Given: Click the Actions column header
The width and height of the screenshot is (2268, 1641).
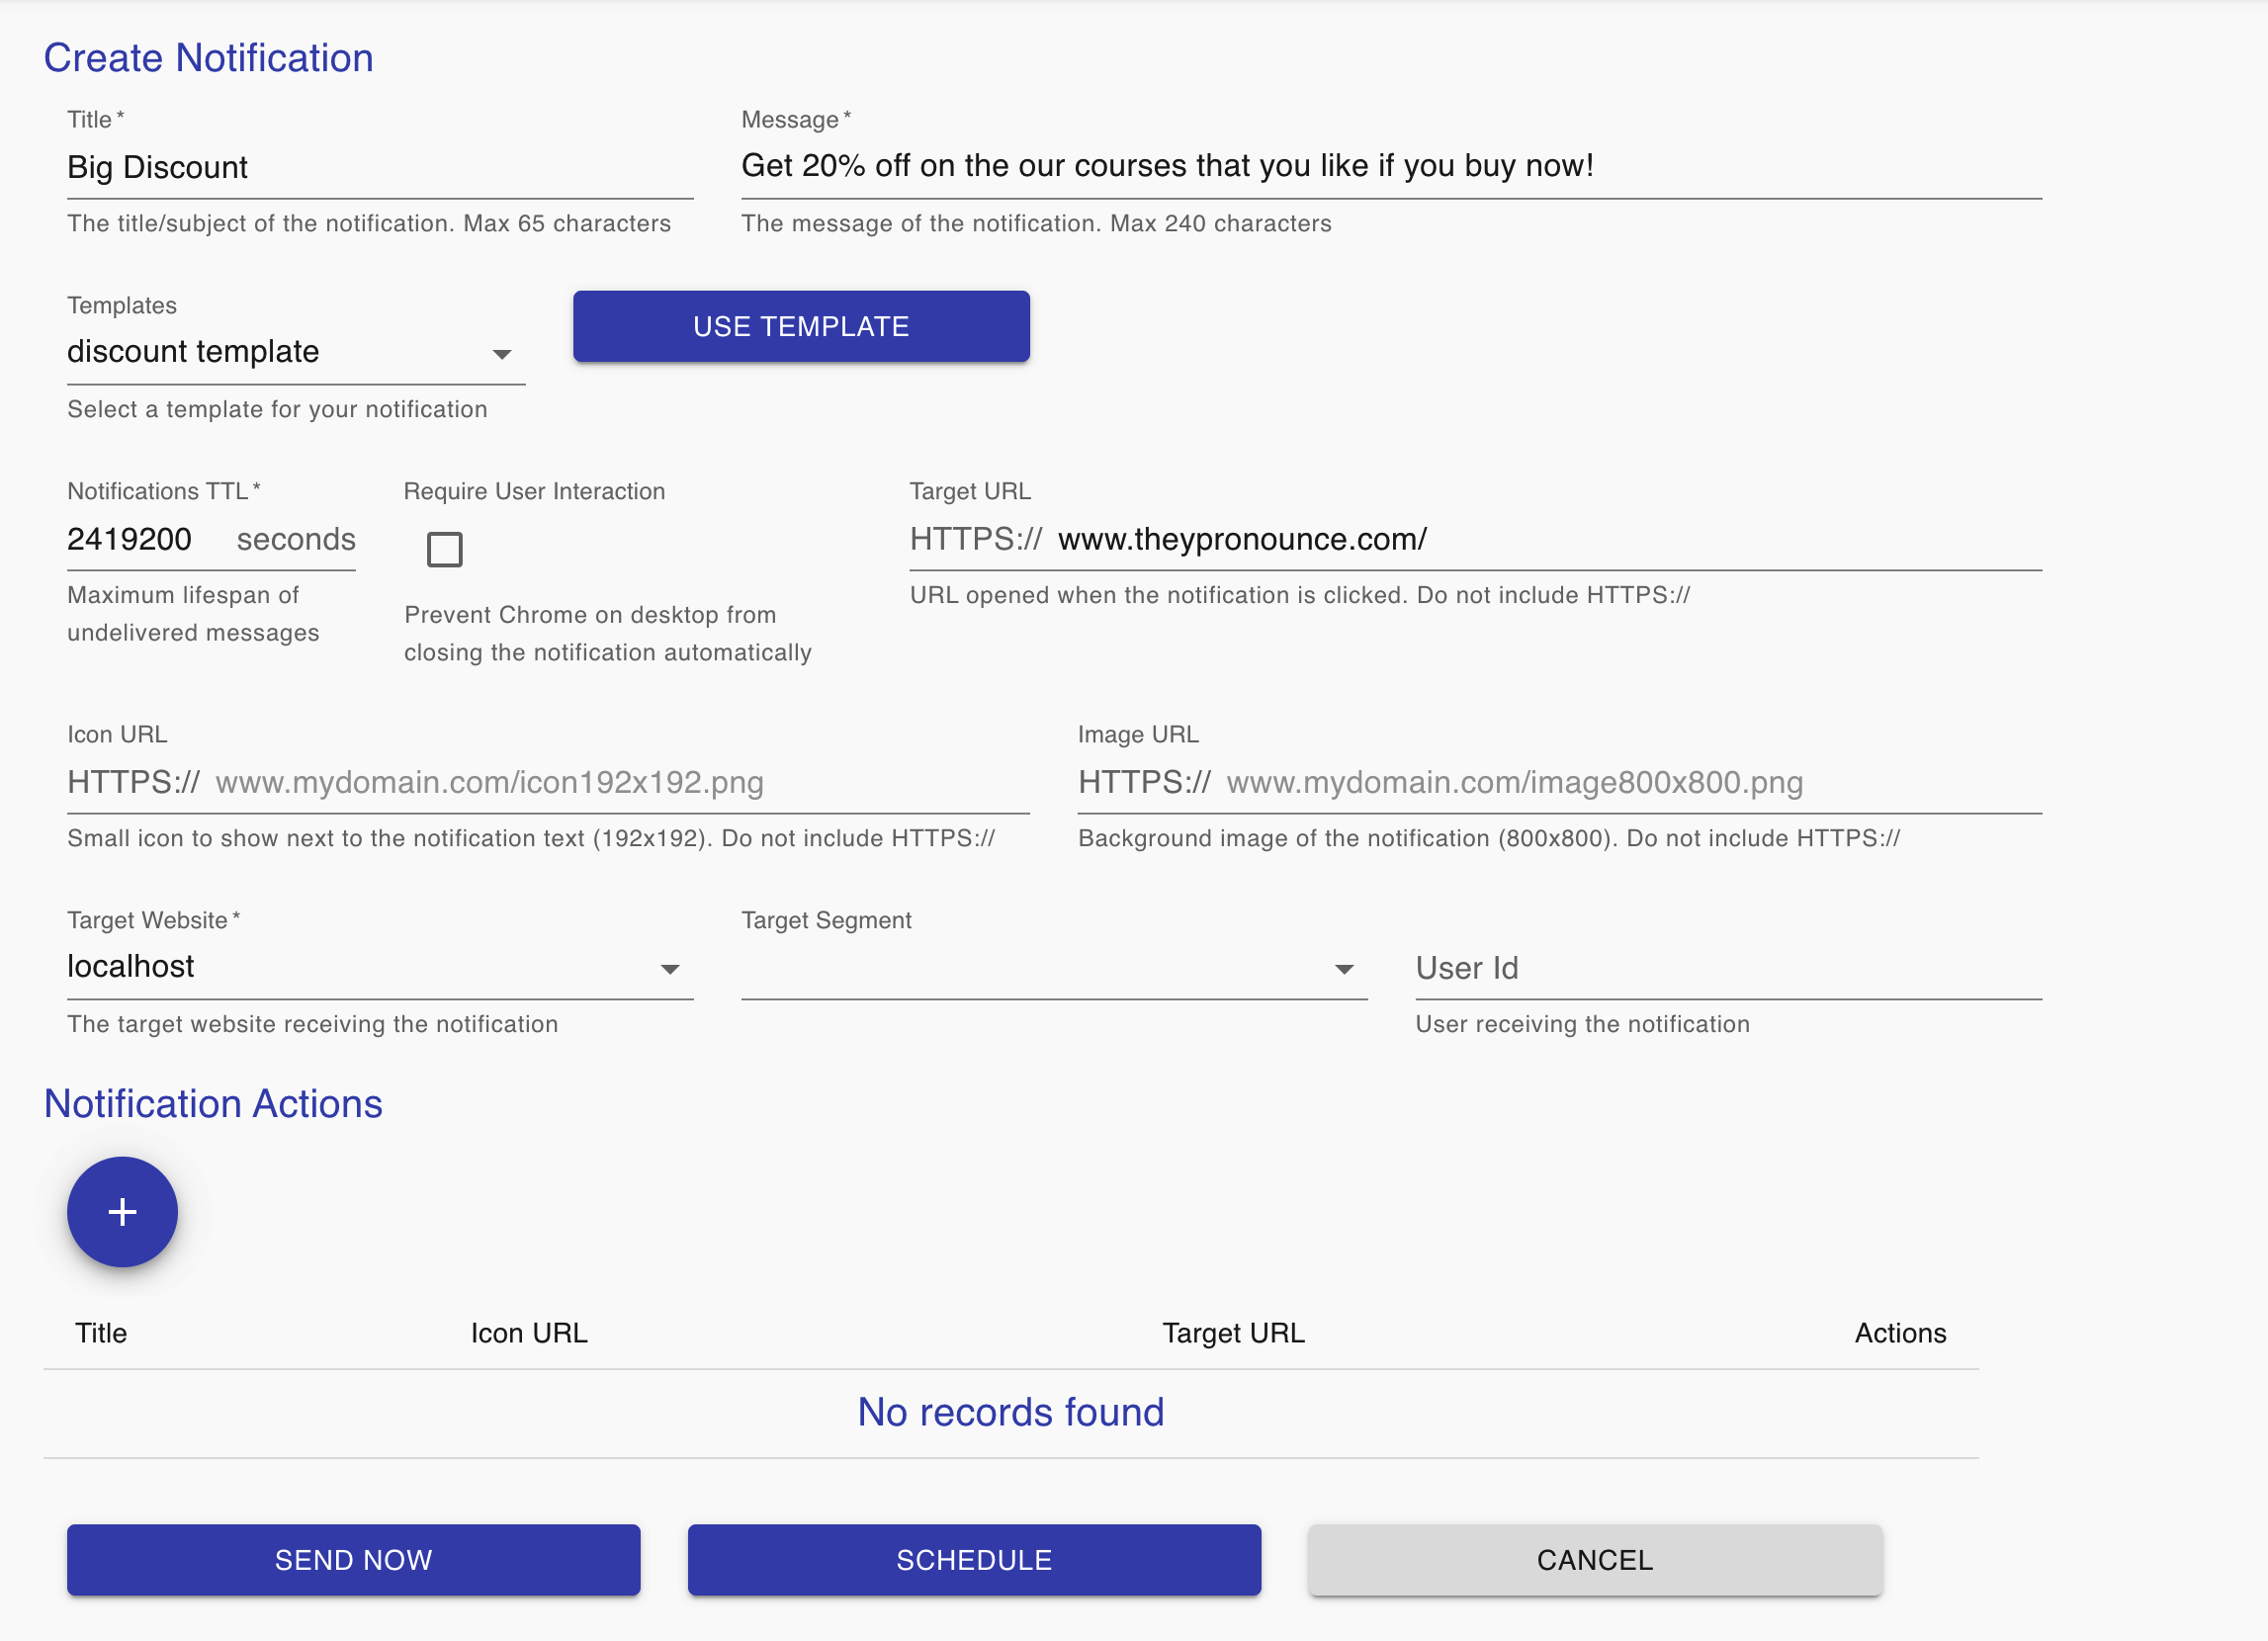Looking at the screenshot, I should 1900,1333.
